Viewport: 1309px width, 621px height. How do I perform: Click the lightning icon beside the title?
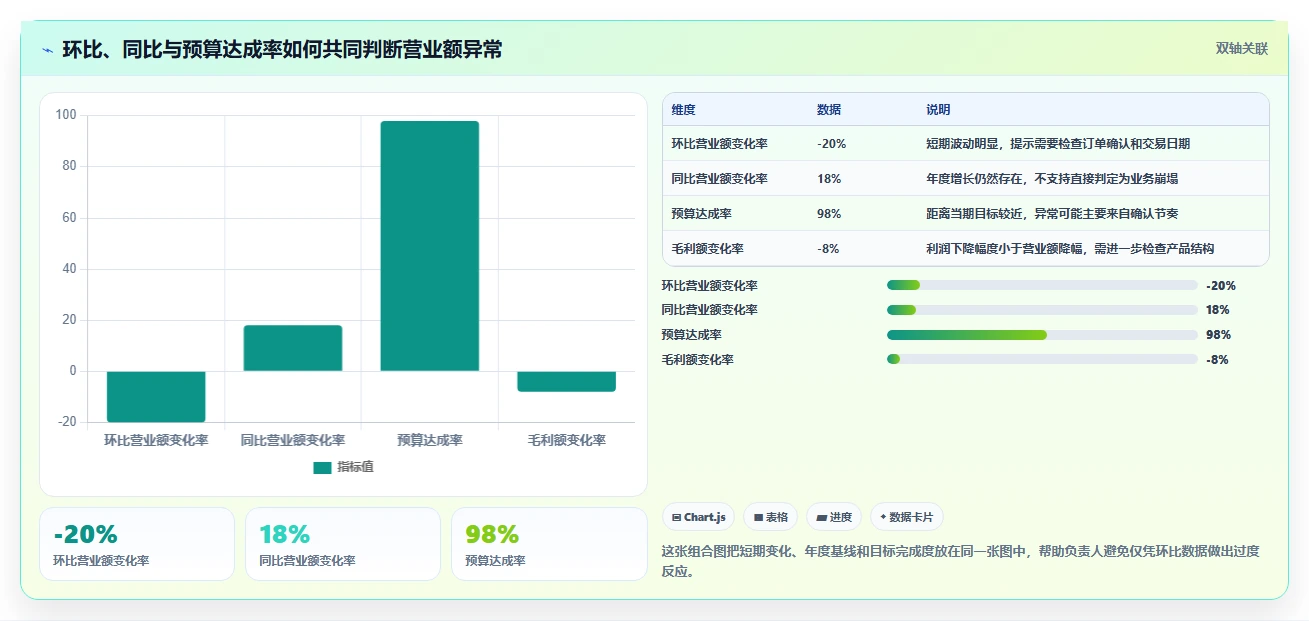(47, 50)
